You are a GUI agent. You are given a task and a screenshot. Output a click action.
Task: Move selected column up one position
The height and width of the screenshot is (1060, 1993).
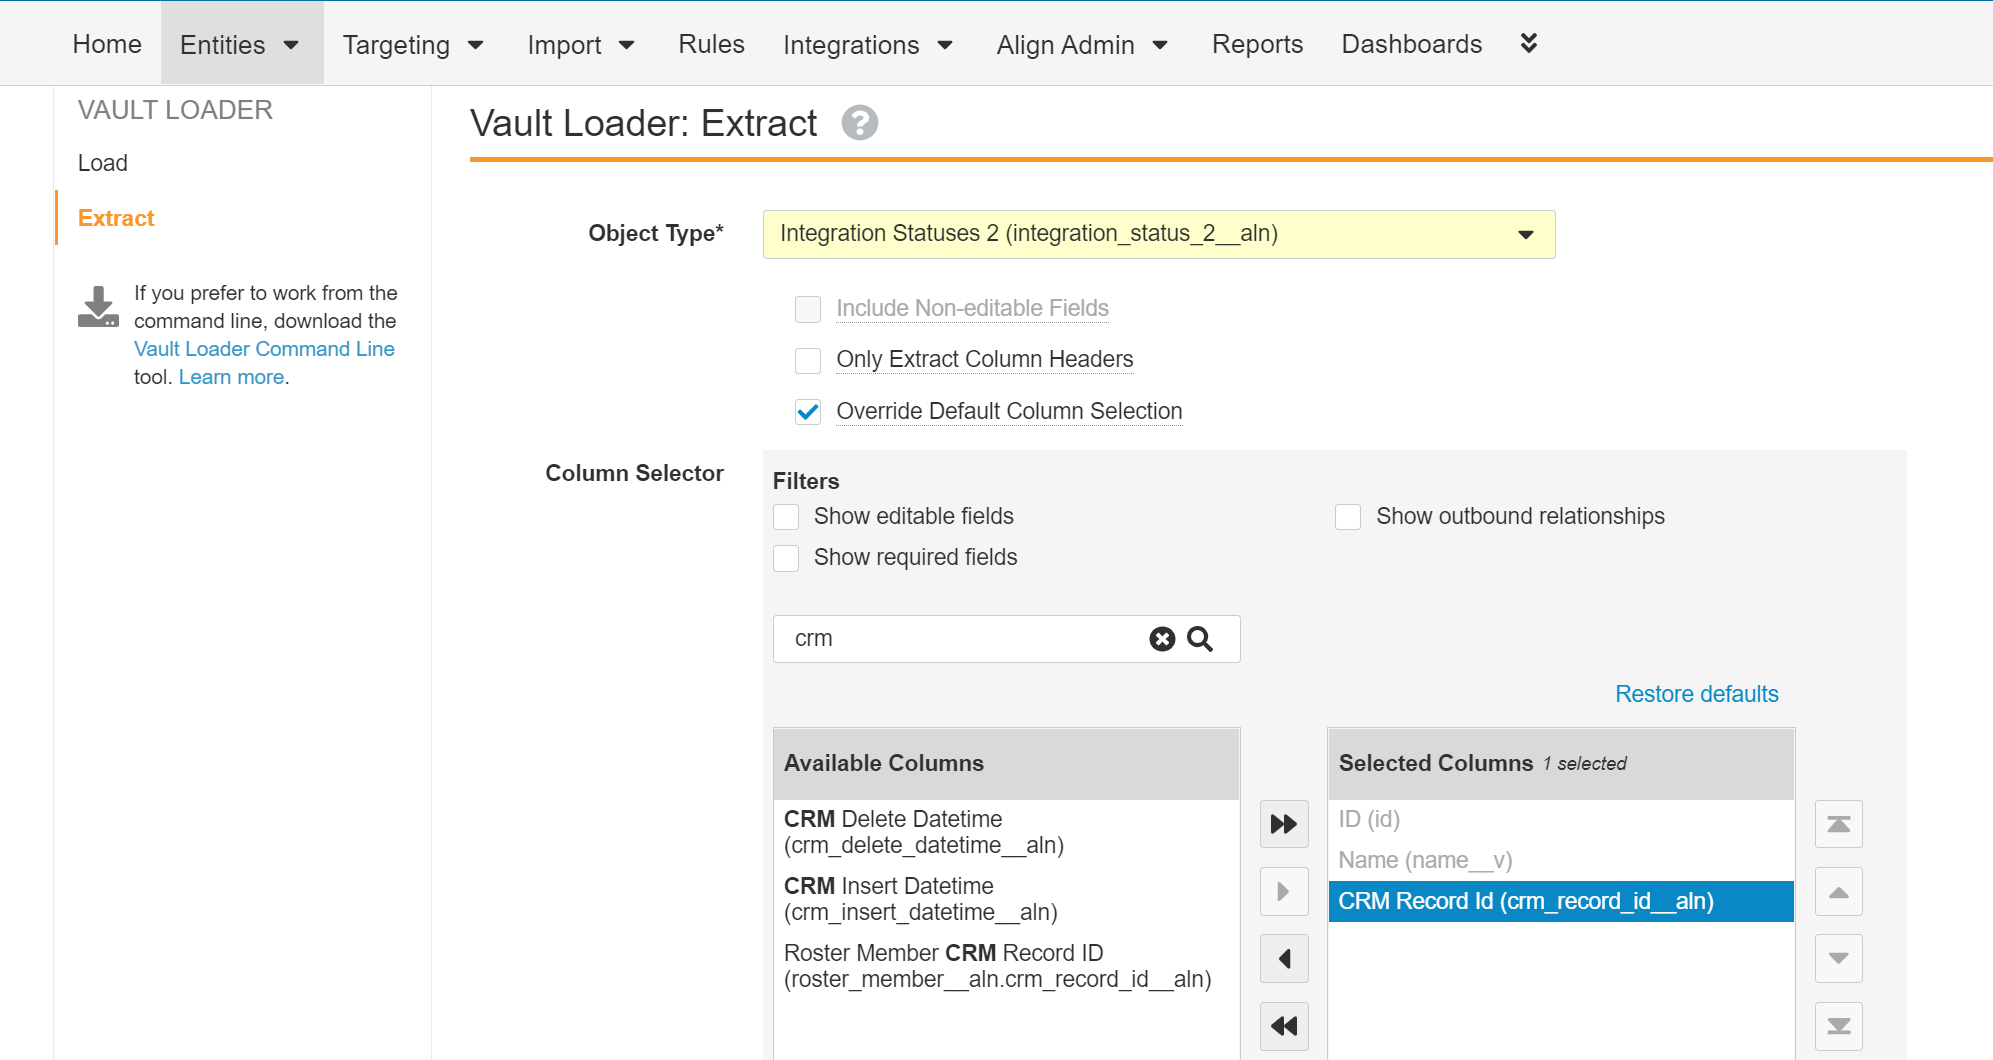pos(1838,892)
